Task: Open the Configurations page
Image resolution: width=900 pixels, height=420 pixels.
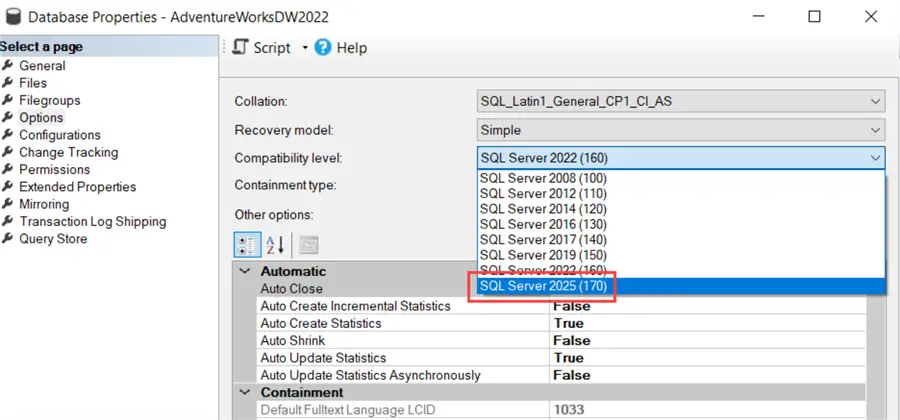Action: (x=60, y=135)
